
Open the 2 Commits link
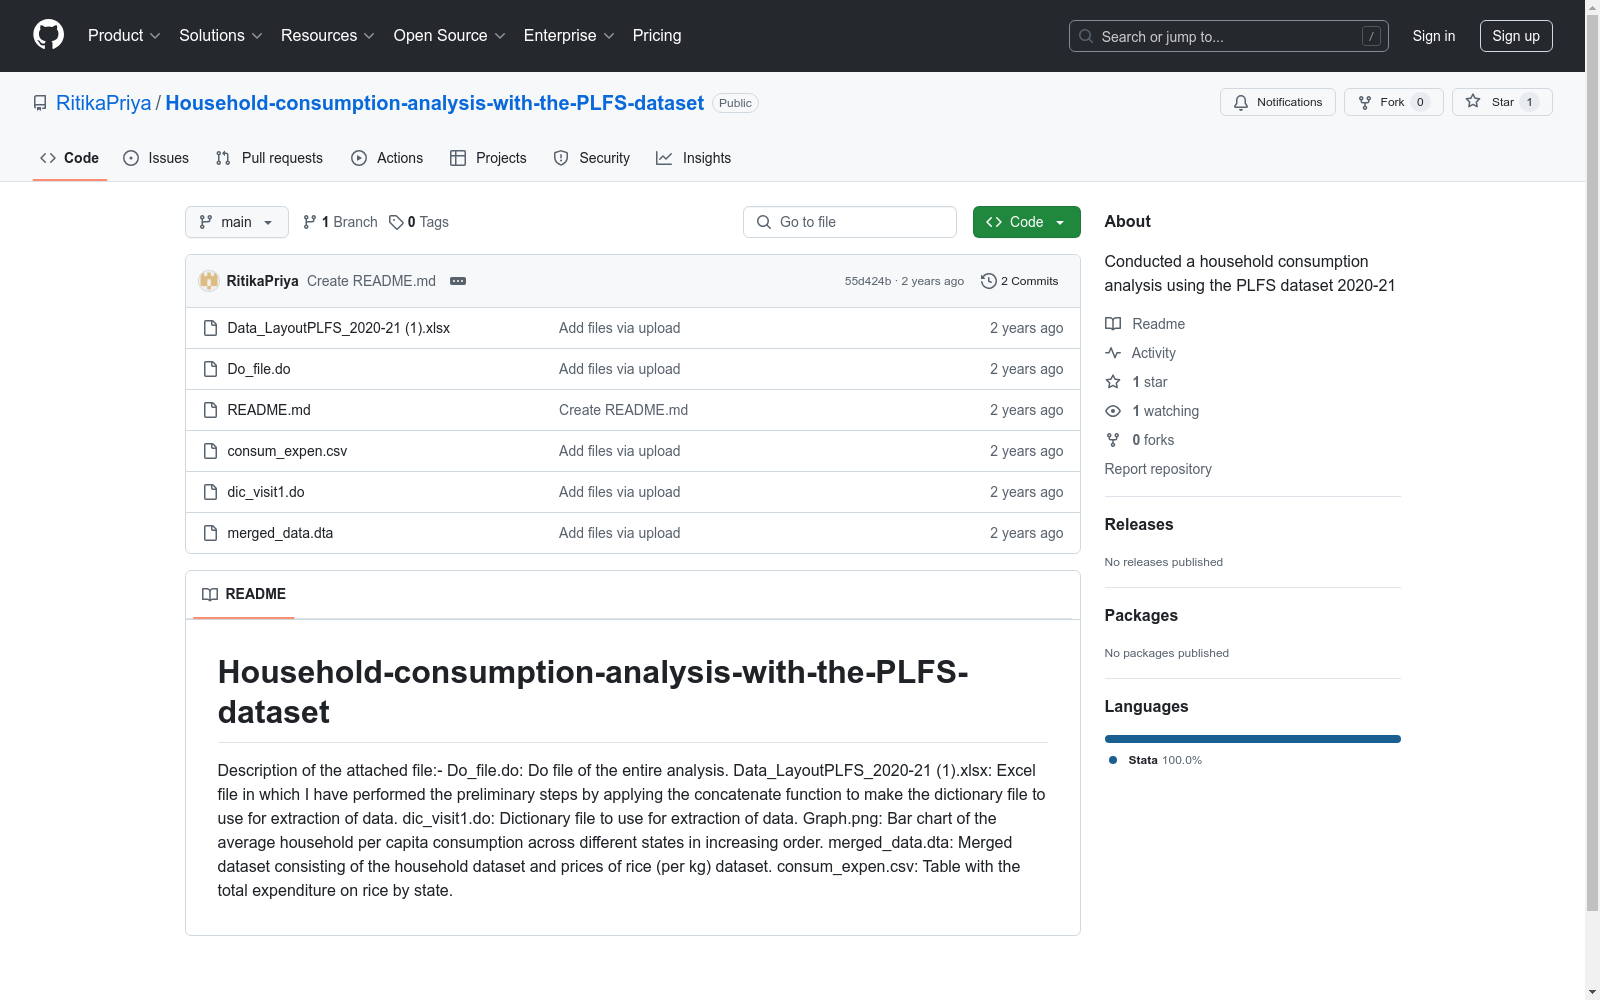click(1020, 281)
